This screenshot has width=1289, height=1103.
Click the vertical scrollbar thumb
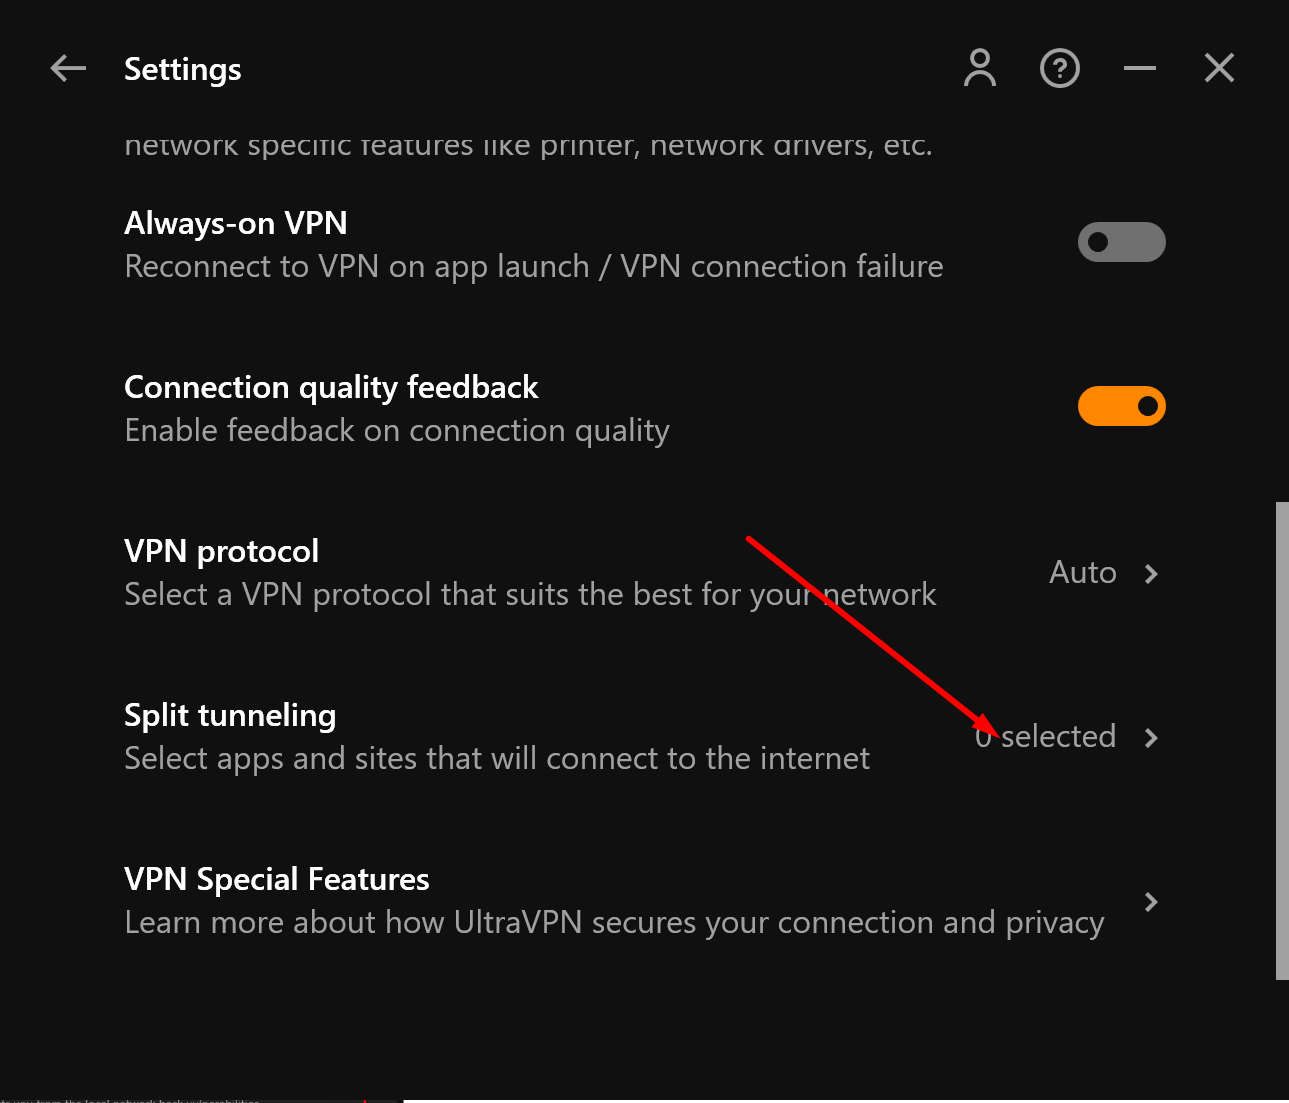pyautogui.click(x=1282, y=740)
